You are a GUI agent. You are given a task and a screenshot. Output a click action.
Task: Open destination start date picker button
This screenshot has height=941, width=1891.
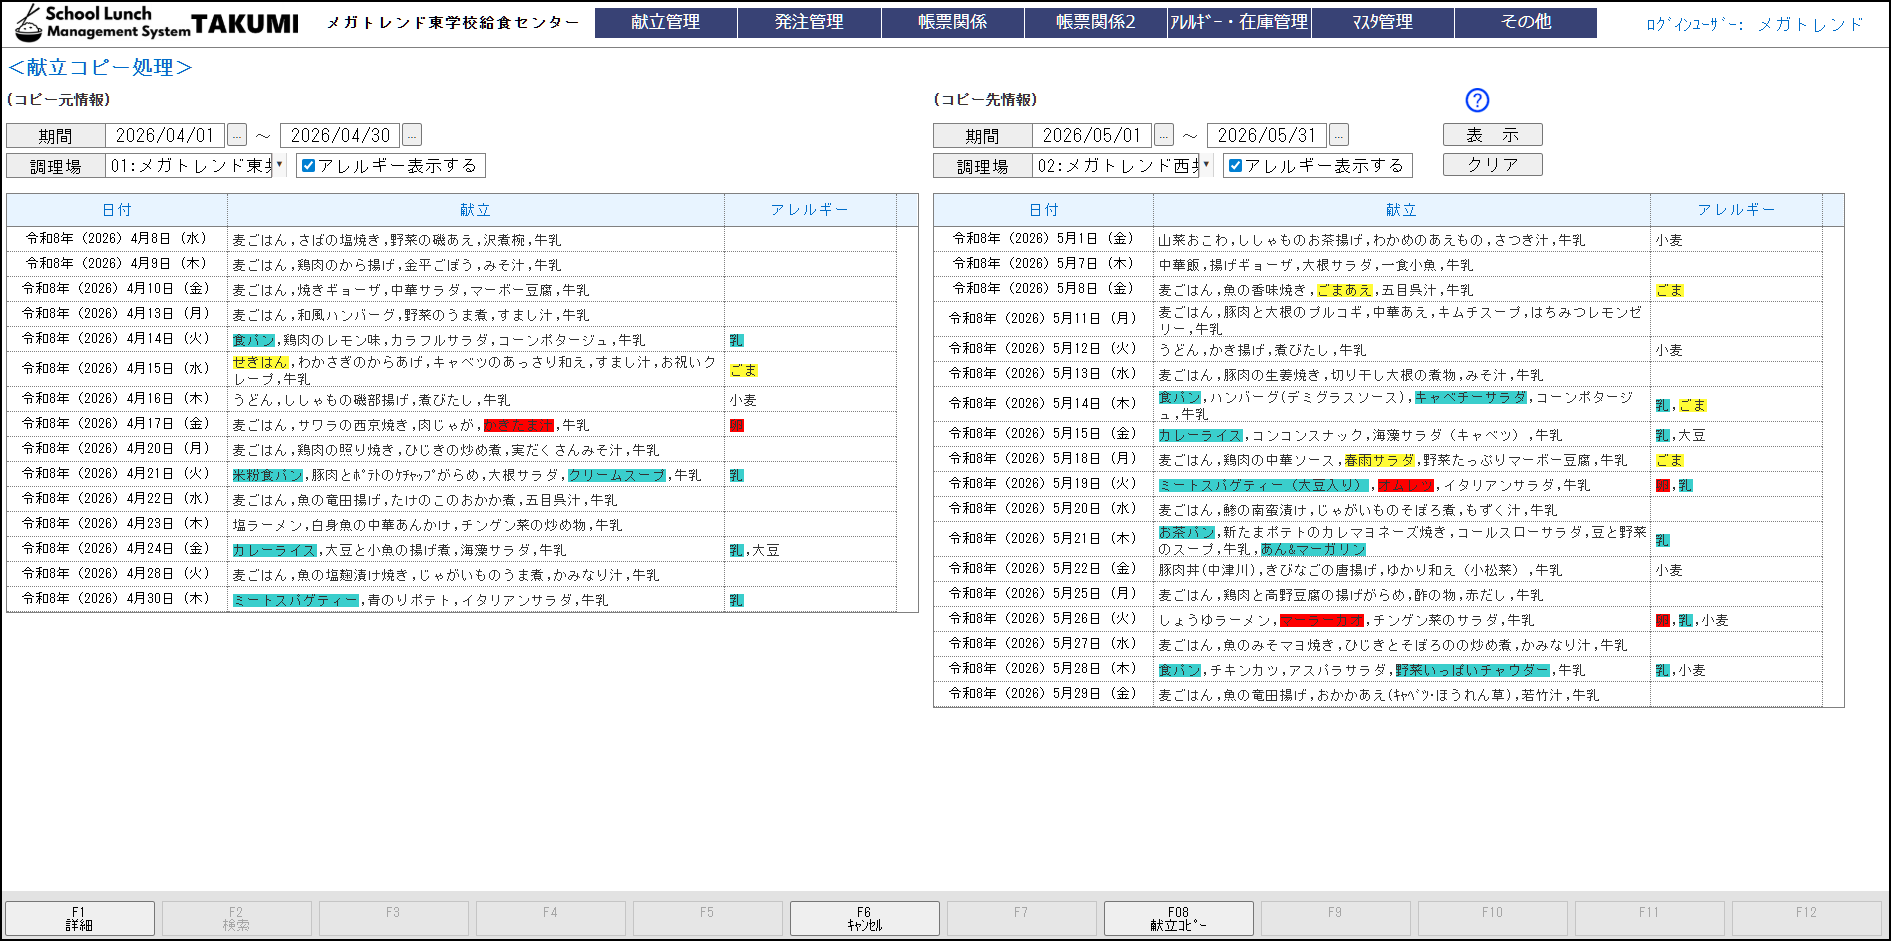tap(1164, 135)
